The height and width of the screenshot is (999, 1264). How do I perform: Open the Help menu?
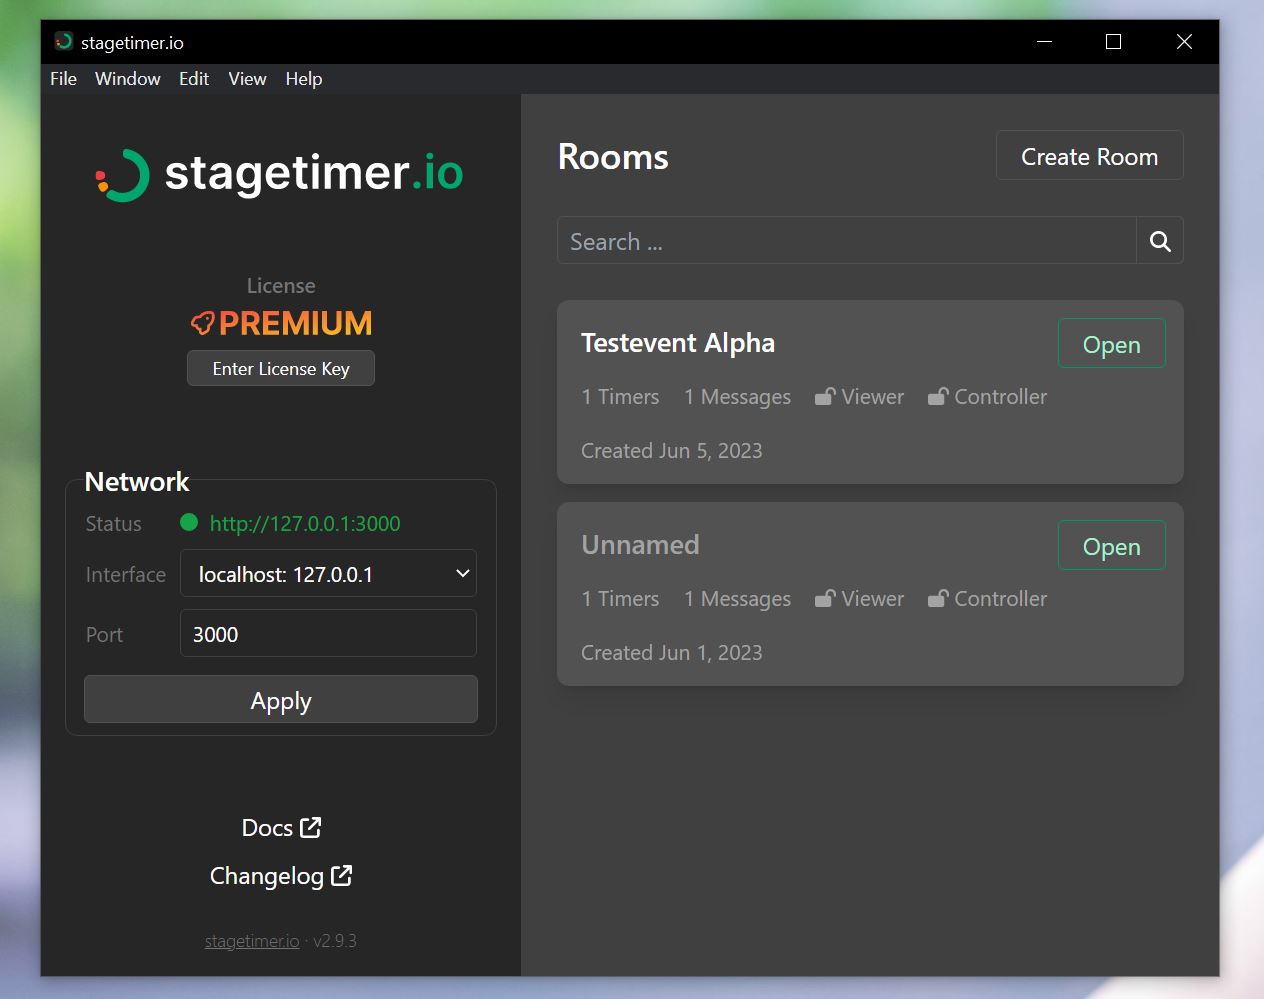303,79
